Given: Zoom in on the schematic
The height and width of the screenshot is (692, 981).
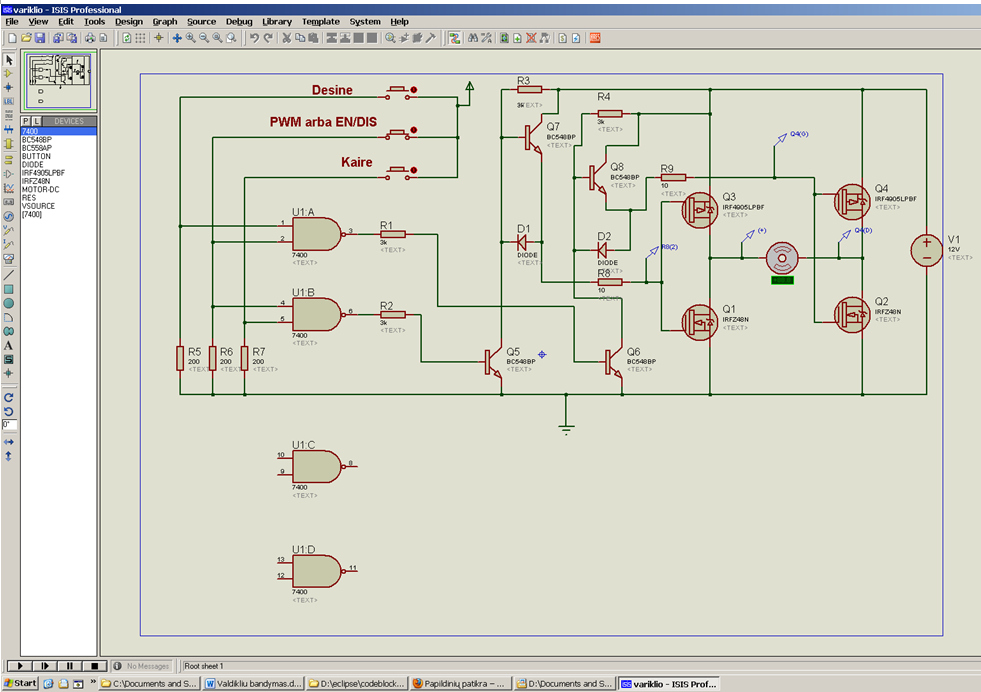Looking at the screenshot, I should pos(191,38).
